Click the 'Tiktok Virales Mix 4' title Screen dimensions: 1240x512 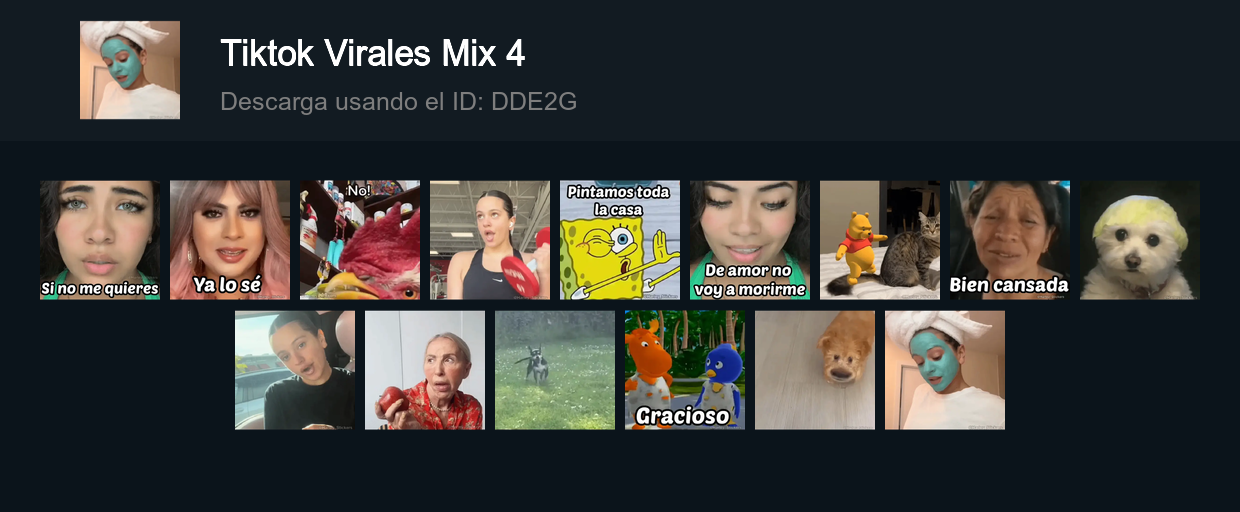pyautogui.click(x=372, y=53)
